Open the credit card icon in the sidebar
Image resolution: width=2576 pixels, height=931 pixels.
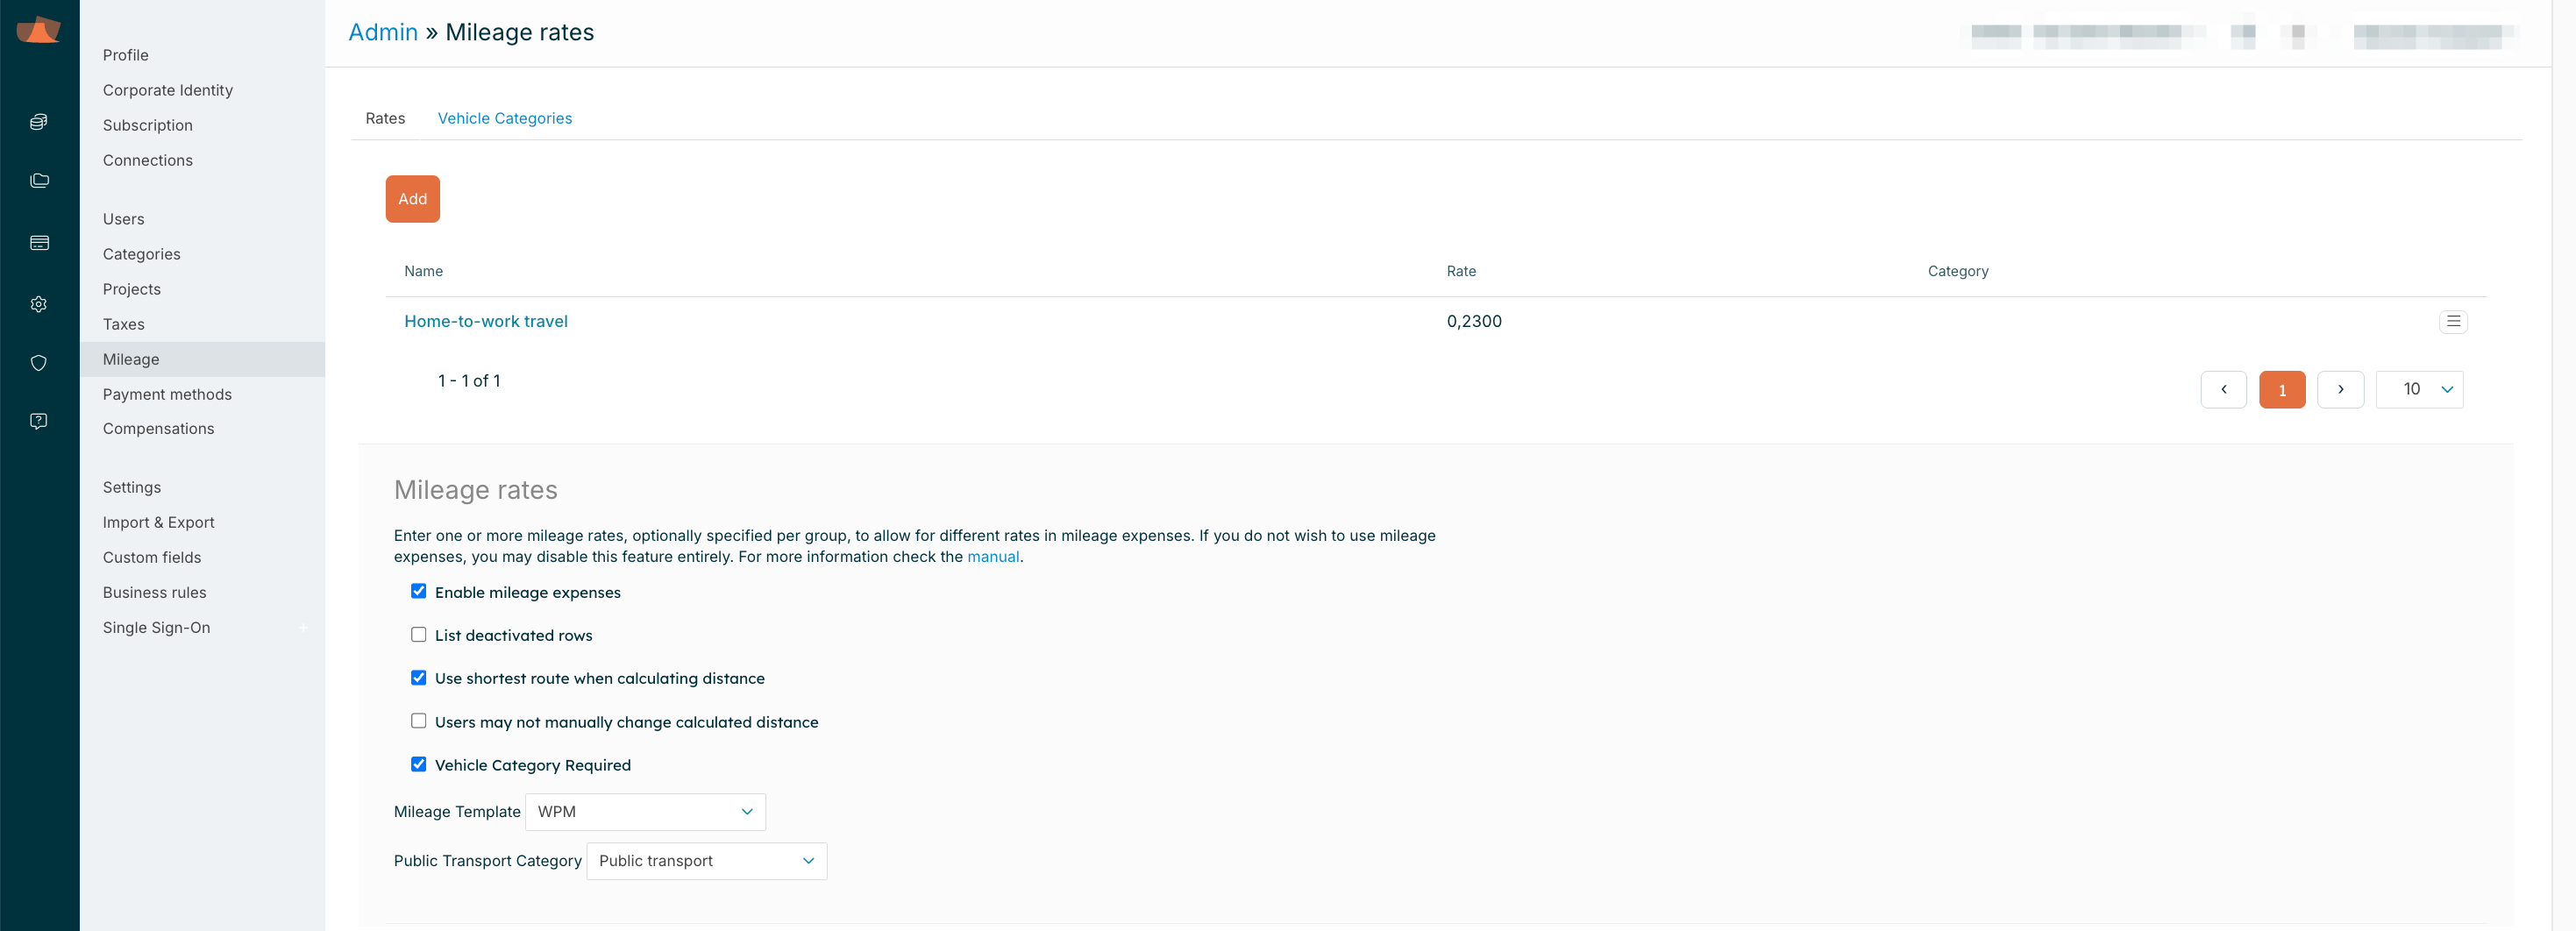pos(39,243)
